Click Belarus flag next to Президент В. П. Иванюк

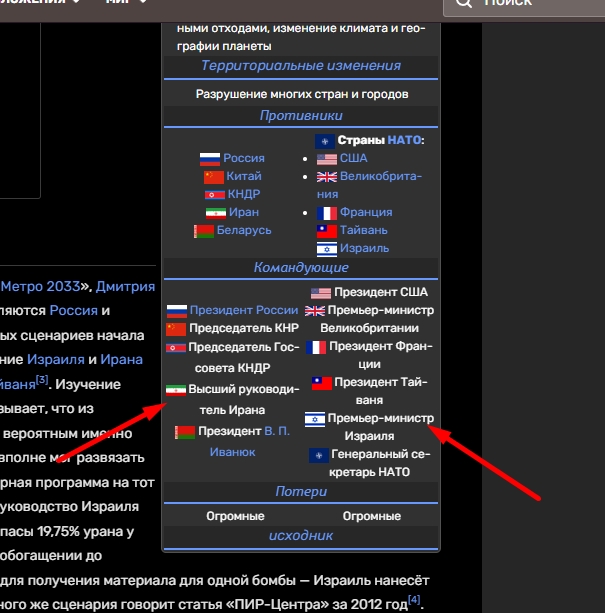(185, 432)
